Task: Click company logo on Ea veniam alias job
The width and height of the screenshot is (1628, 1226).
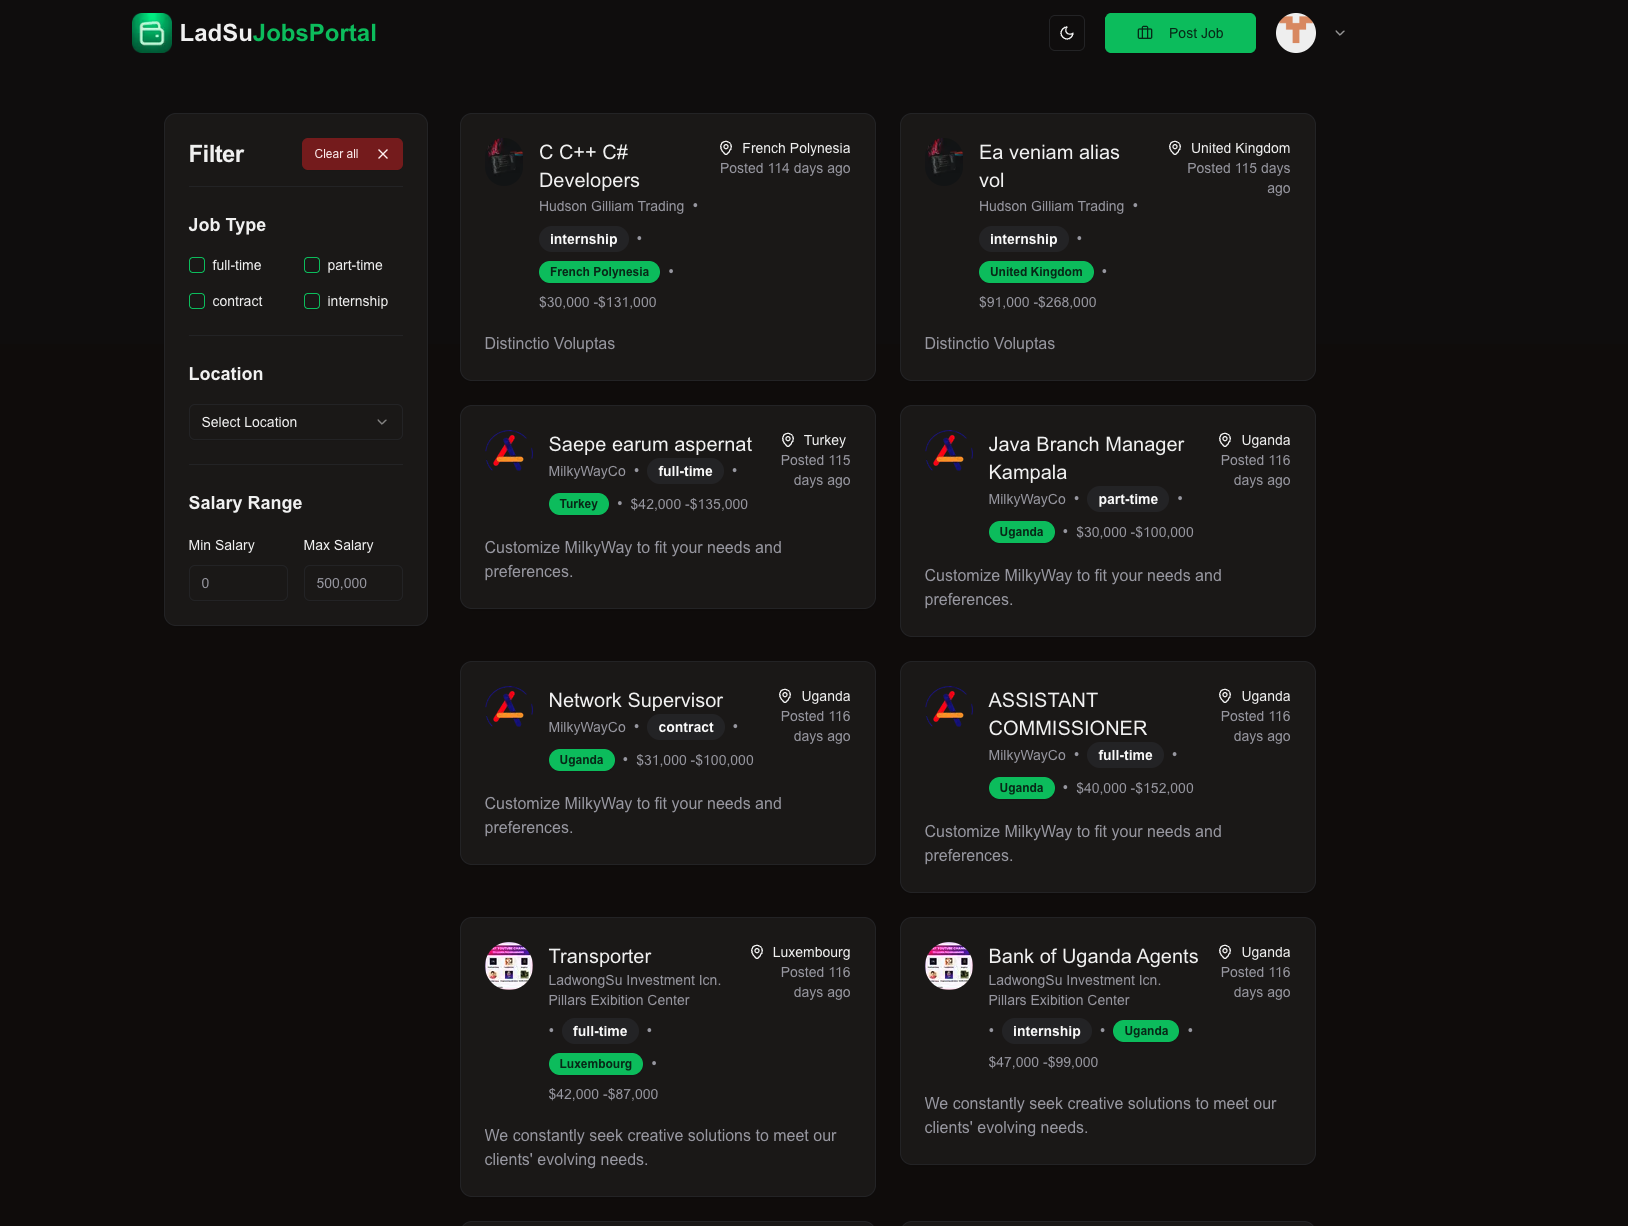Action: click(x=944, y=161)
